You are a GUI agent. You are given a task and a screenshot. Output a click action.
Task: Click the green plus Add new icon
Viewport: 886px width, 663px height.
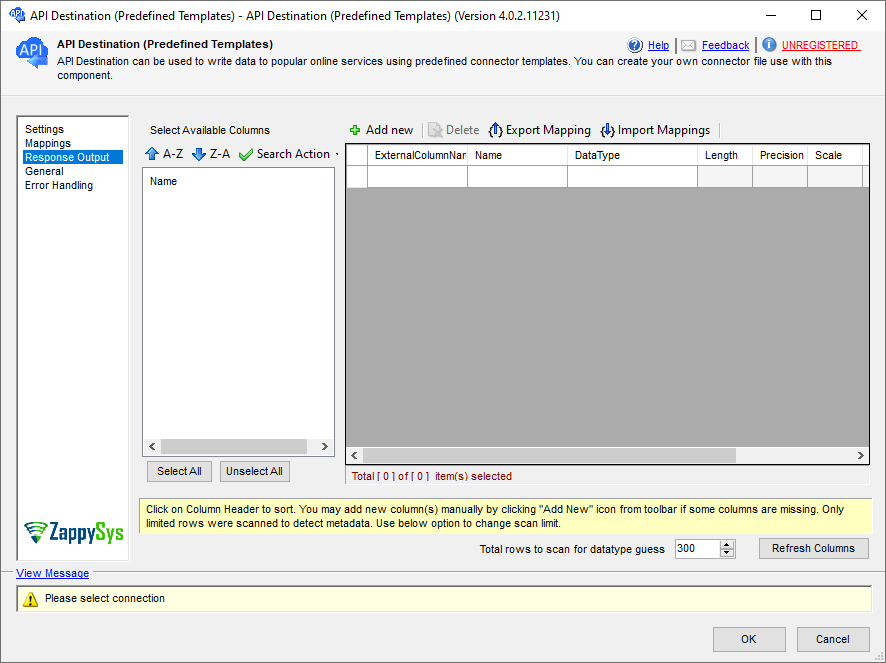click(355, 131)
